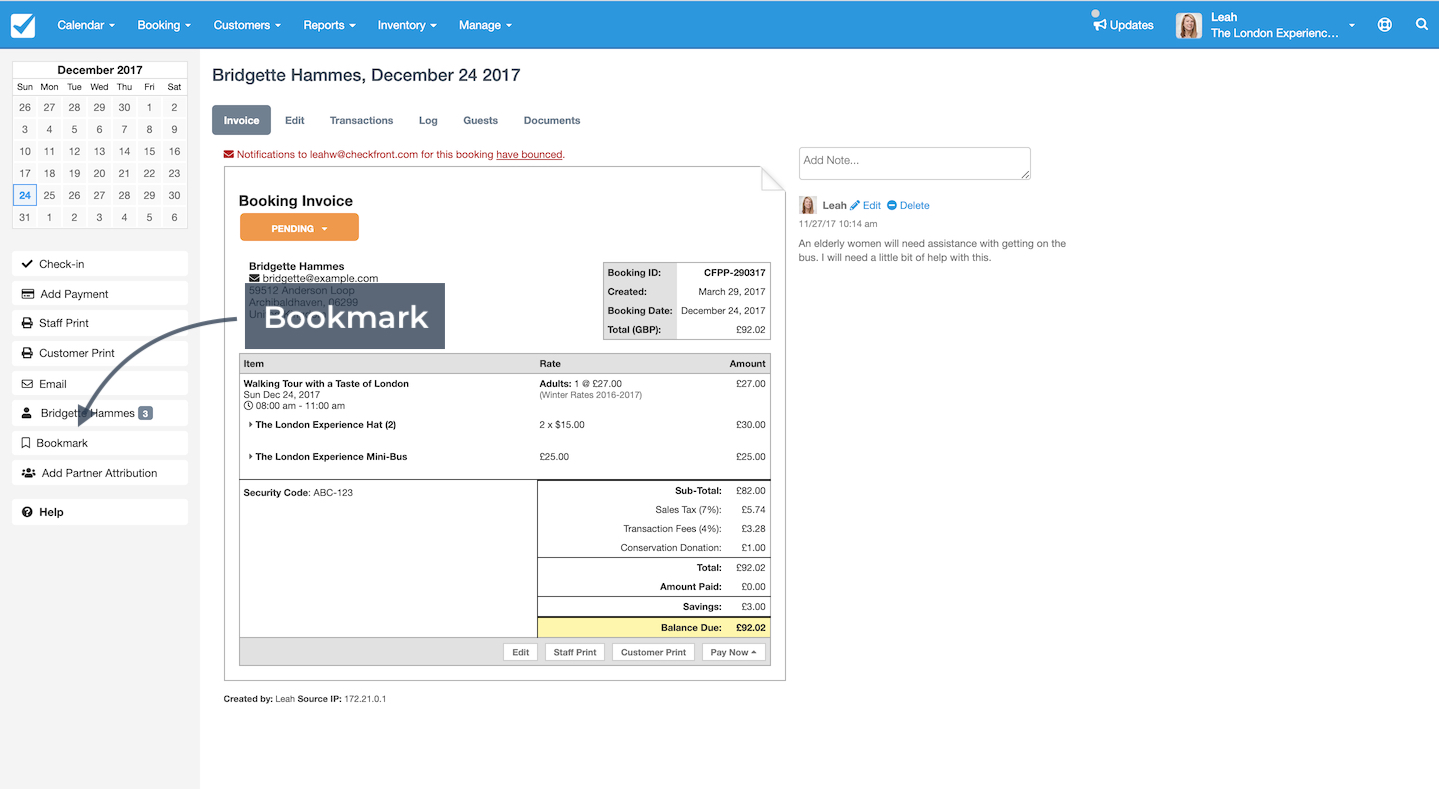This screenshot has width=1439, height=789.
Task: Click Staff Print below the invoice
Action: coord(575,652)
